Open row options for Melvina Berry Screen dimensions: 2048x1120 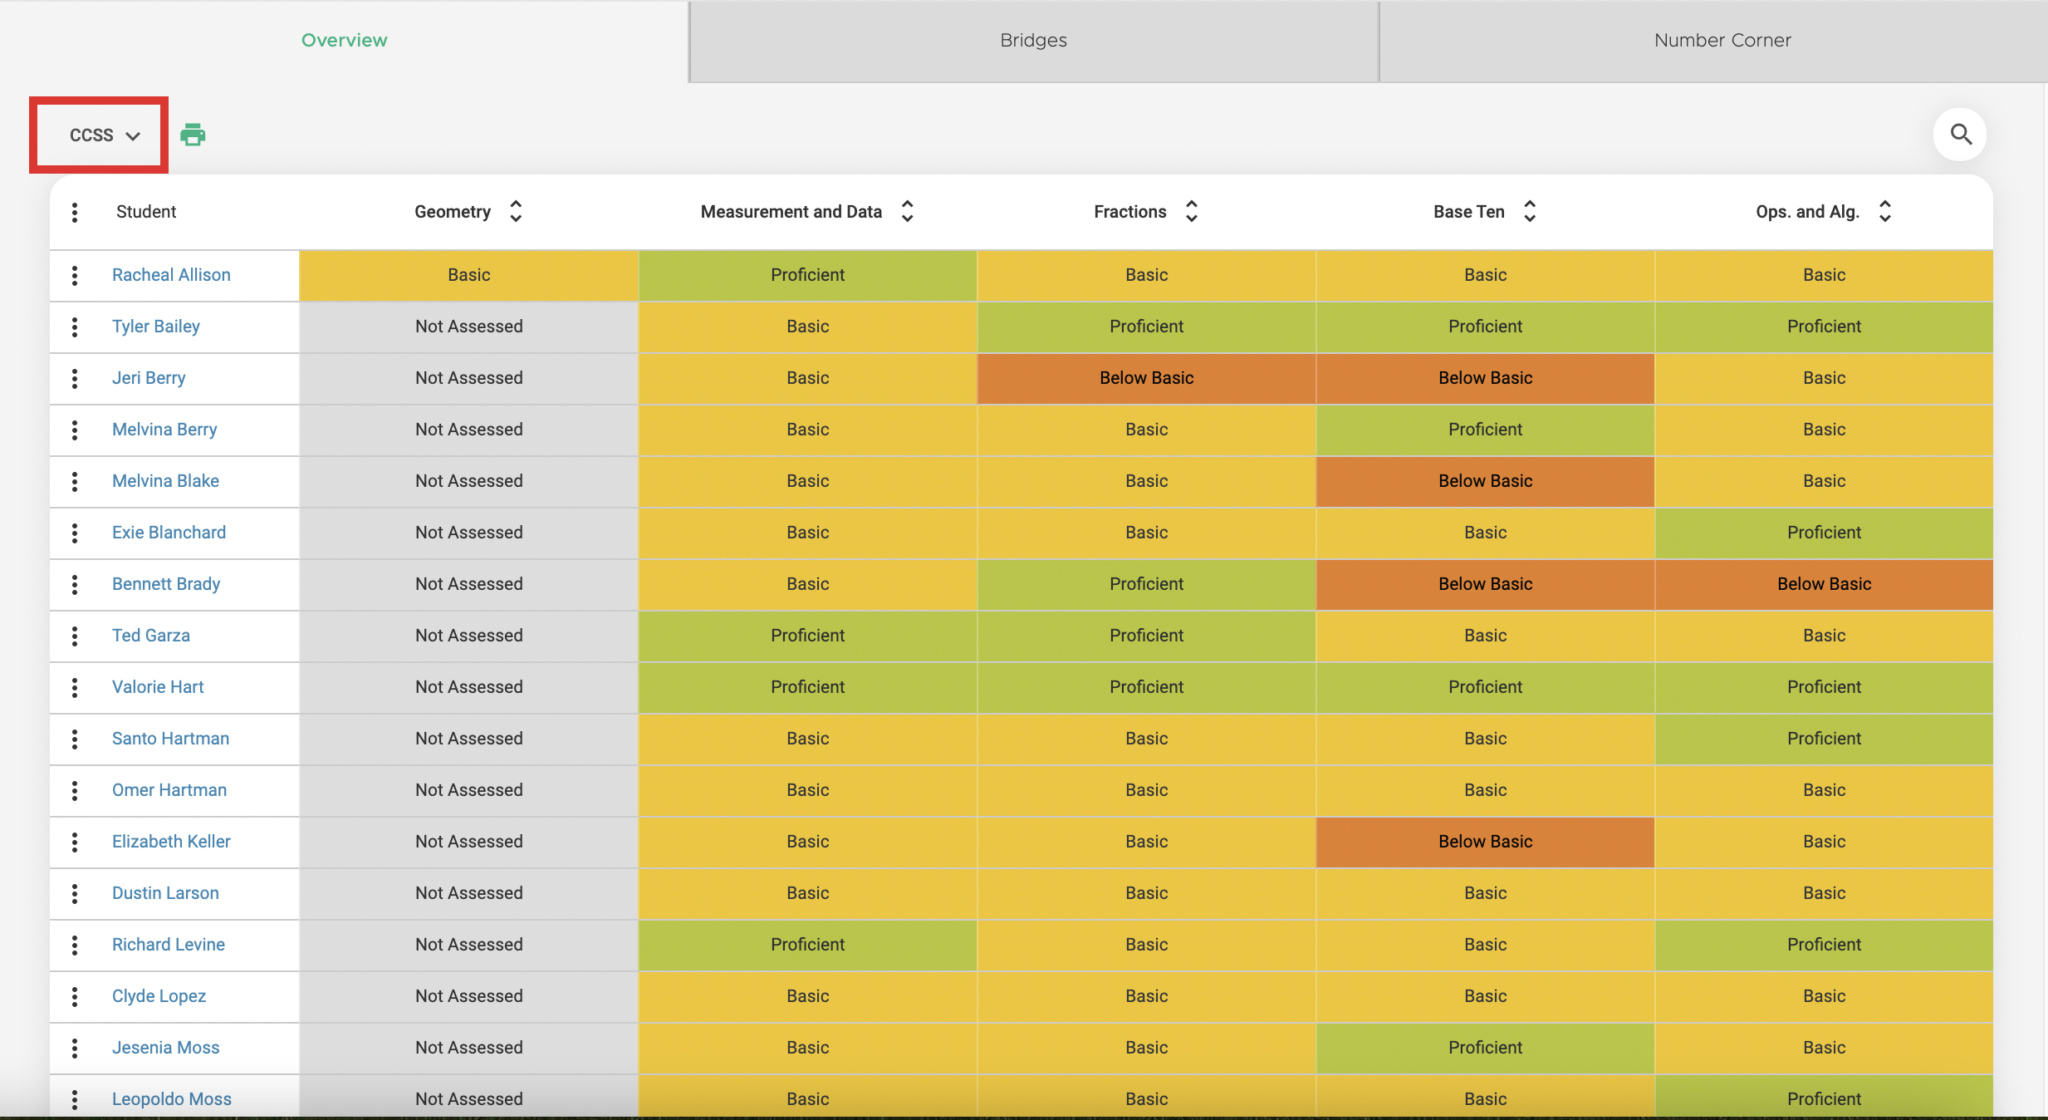point(75,430)
